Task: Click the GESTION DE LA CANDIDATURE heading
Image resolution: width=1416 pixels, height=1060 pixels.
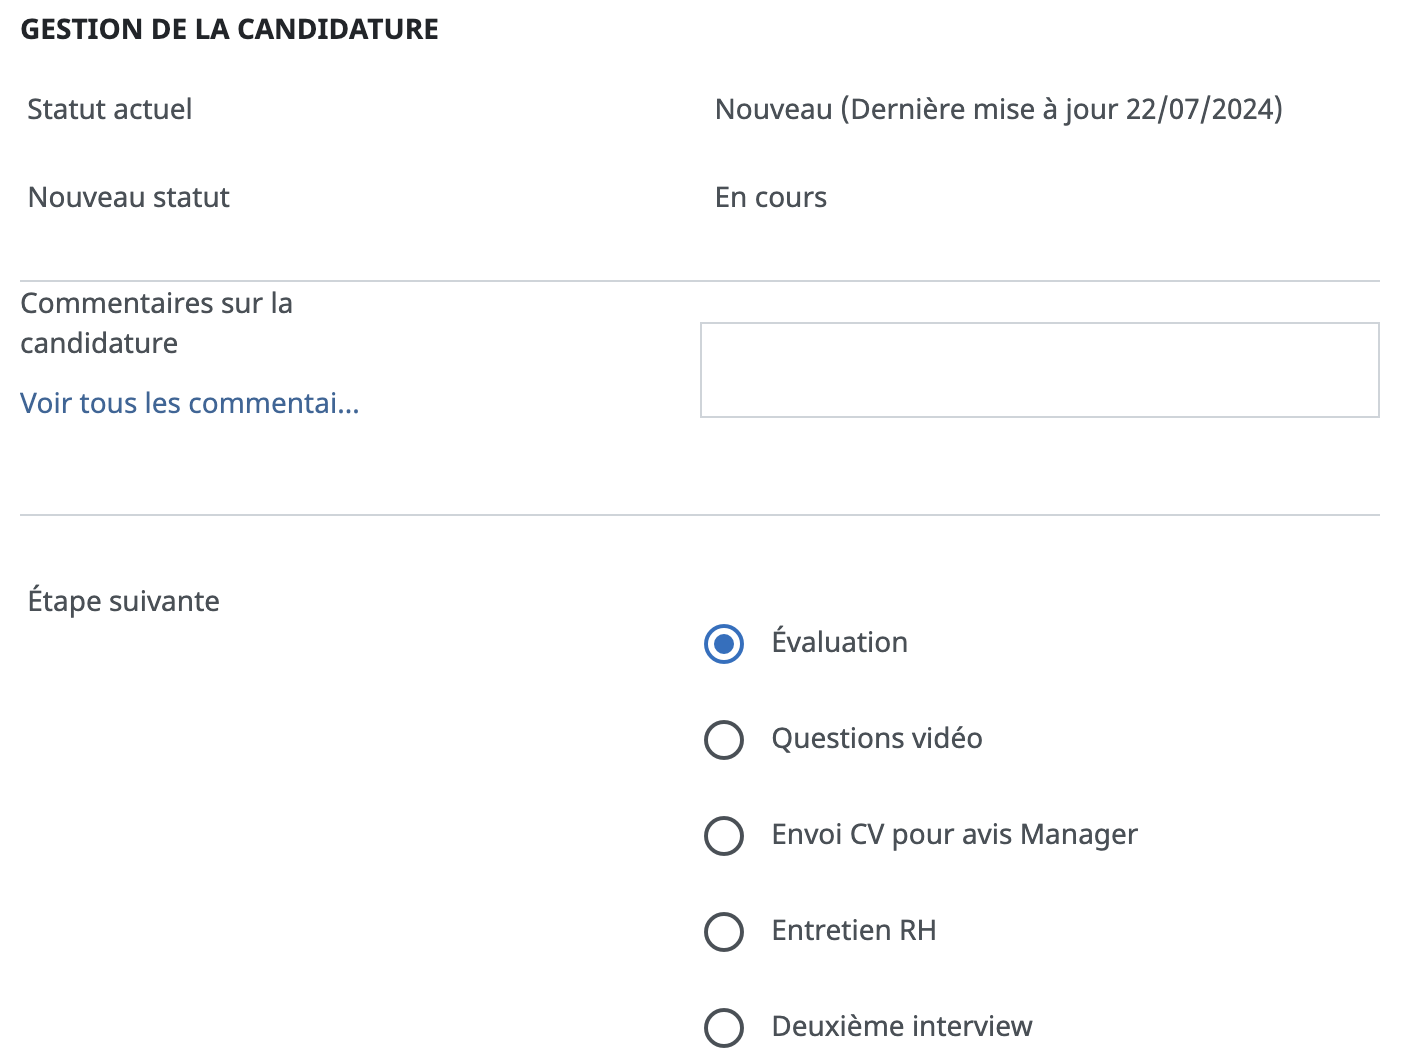Action: coord(229,29)
